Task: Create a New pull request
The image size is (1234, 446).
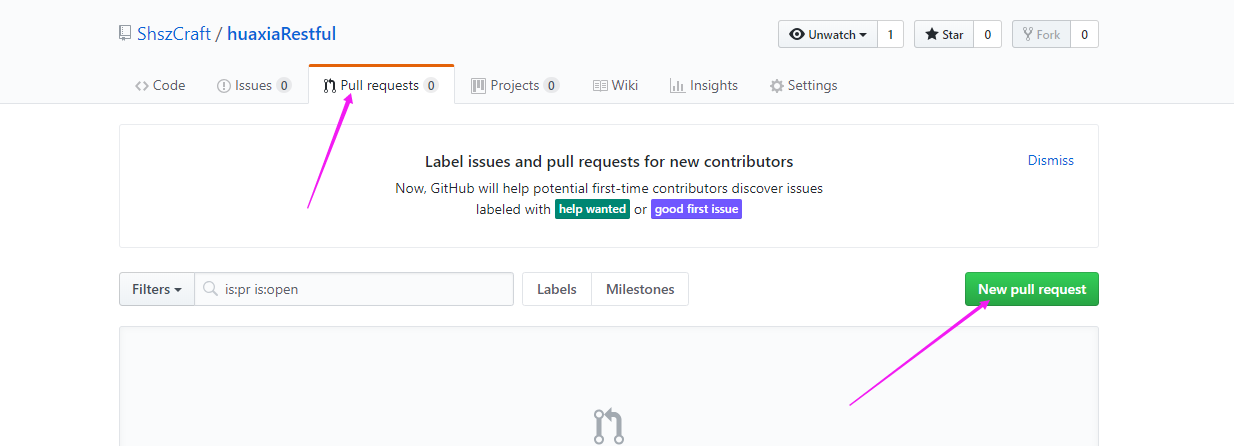Action: (1032, 289)
